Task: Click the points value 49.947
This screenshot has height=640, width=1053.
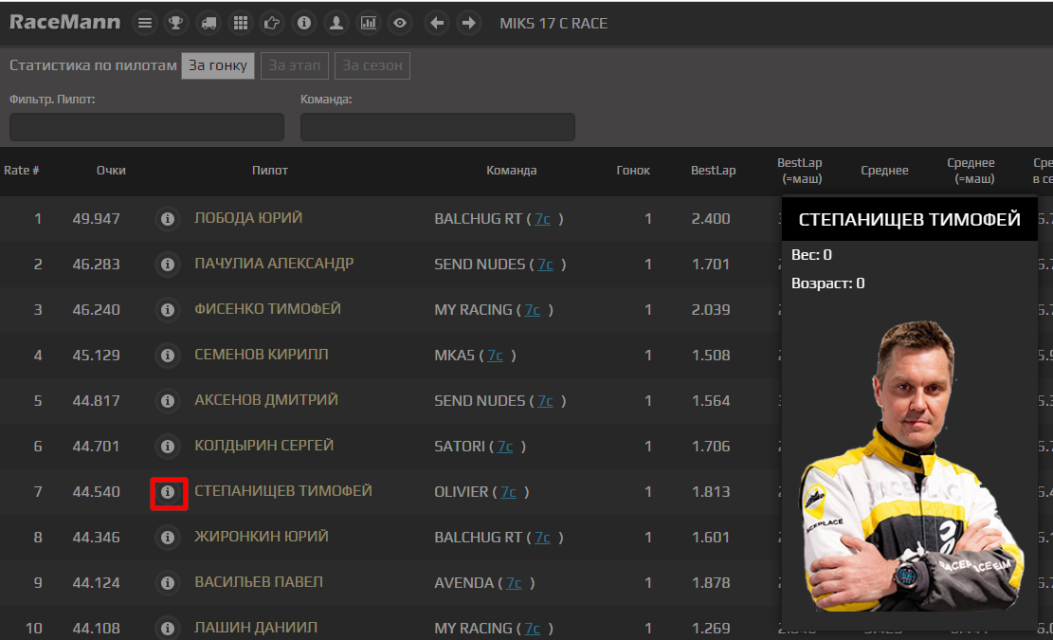Action: coord(96,219)
